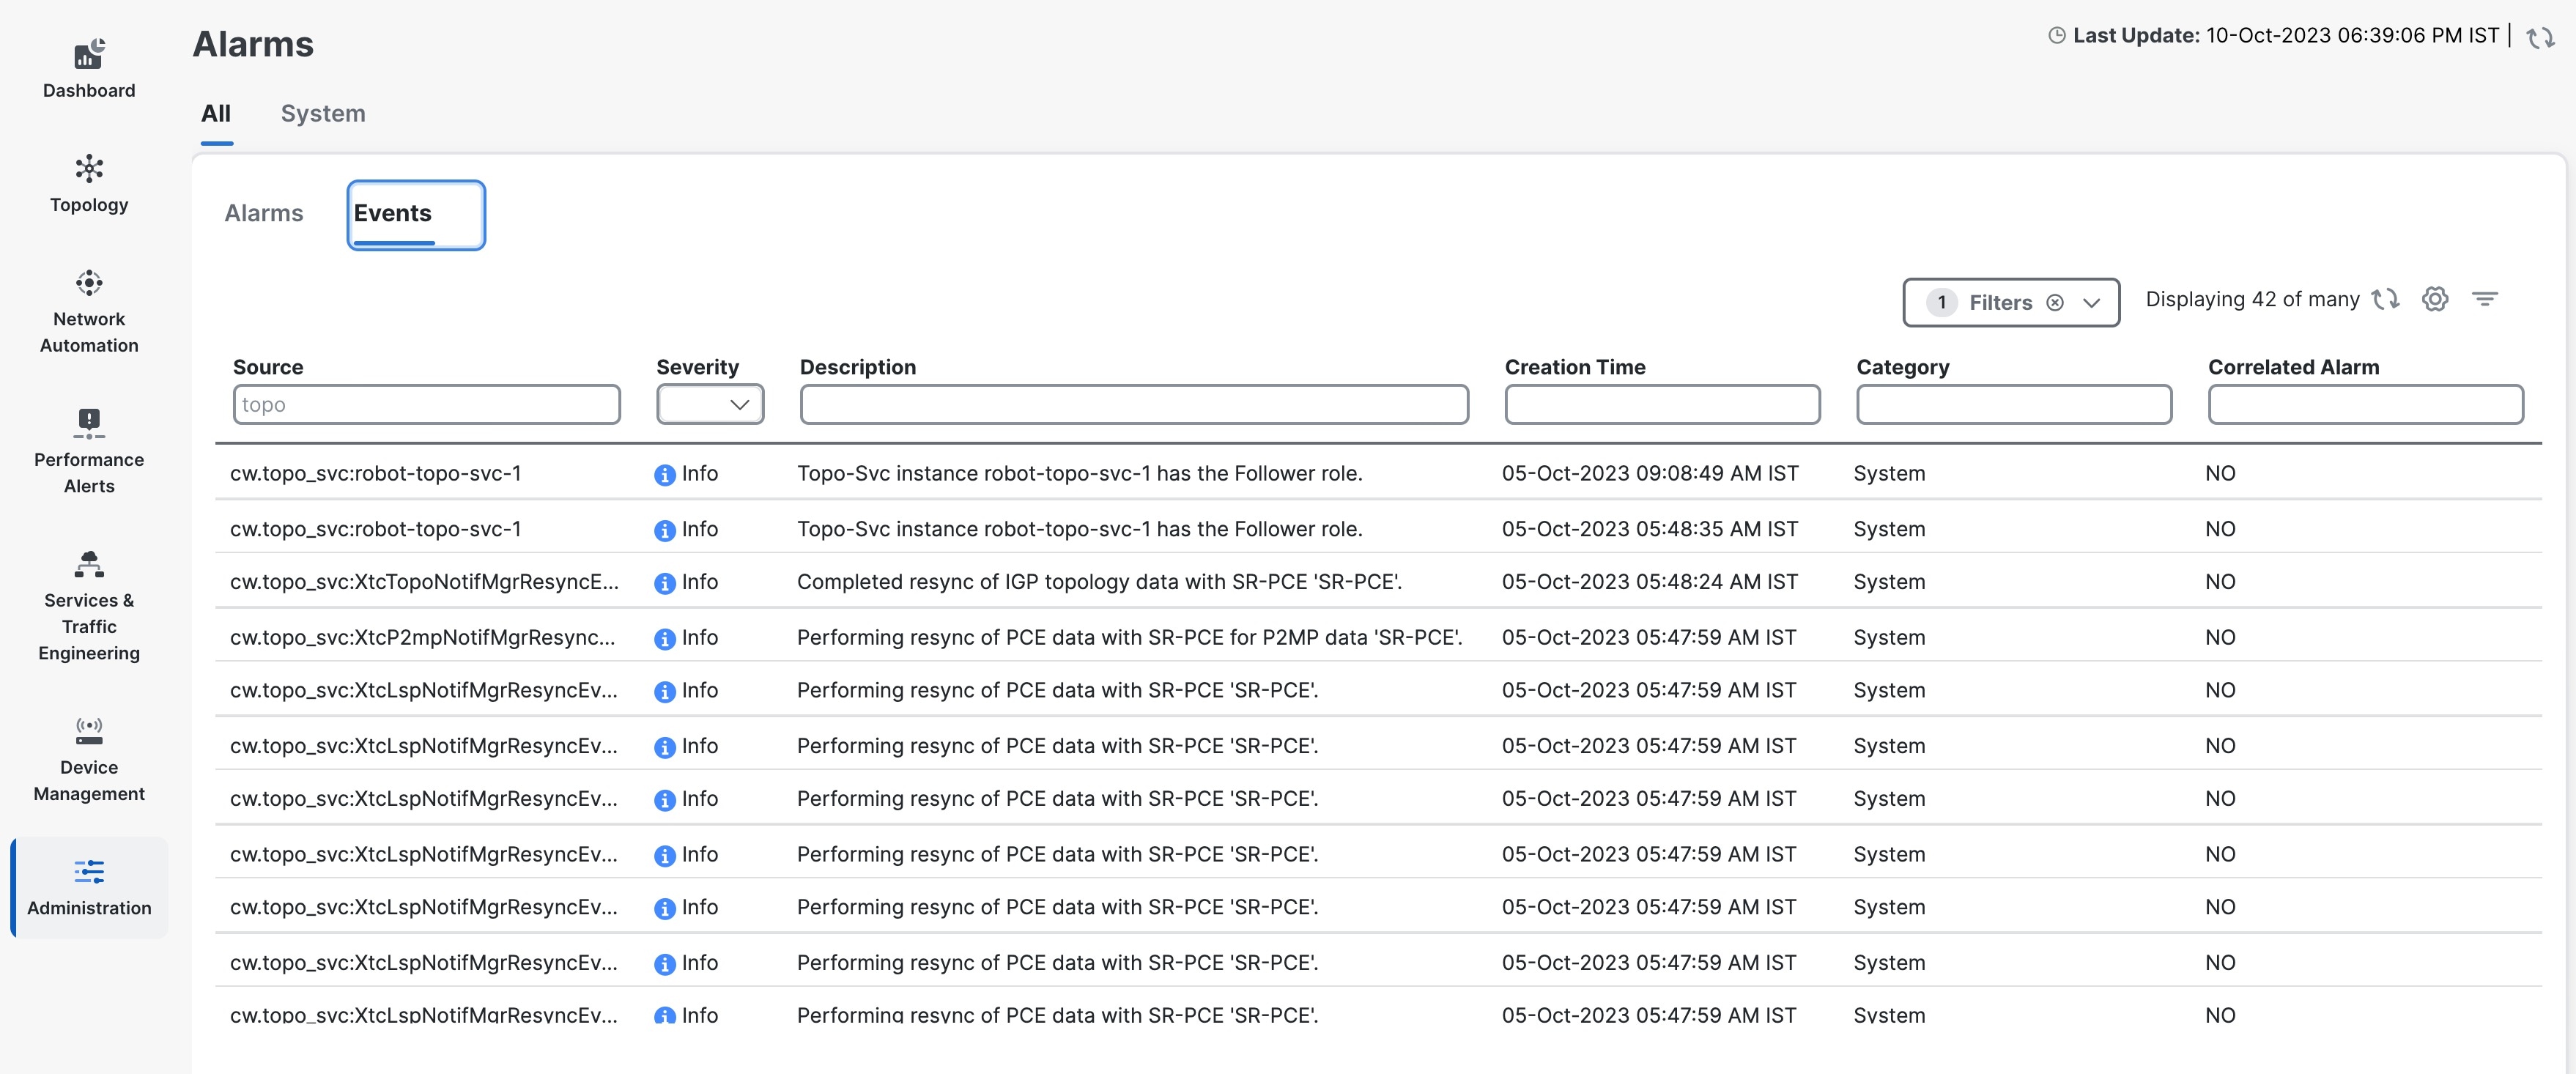The width and height of the screenshot is (2576, 1074).
Task: Click Info icon of the P2MP resync row
Action: coord(664,640)
